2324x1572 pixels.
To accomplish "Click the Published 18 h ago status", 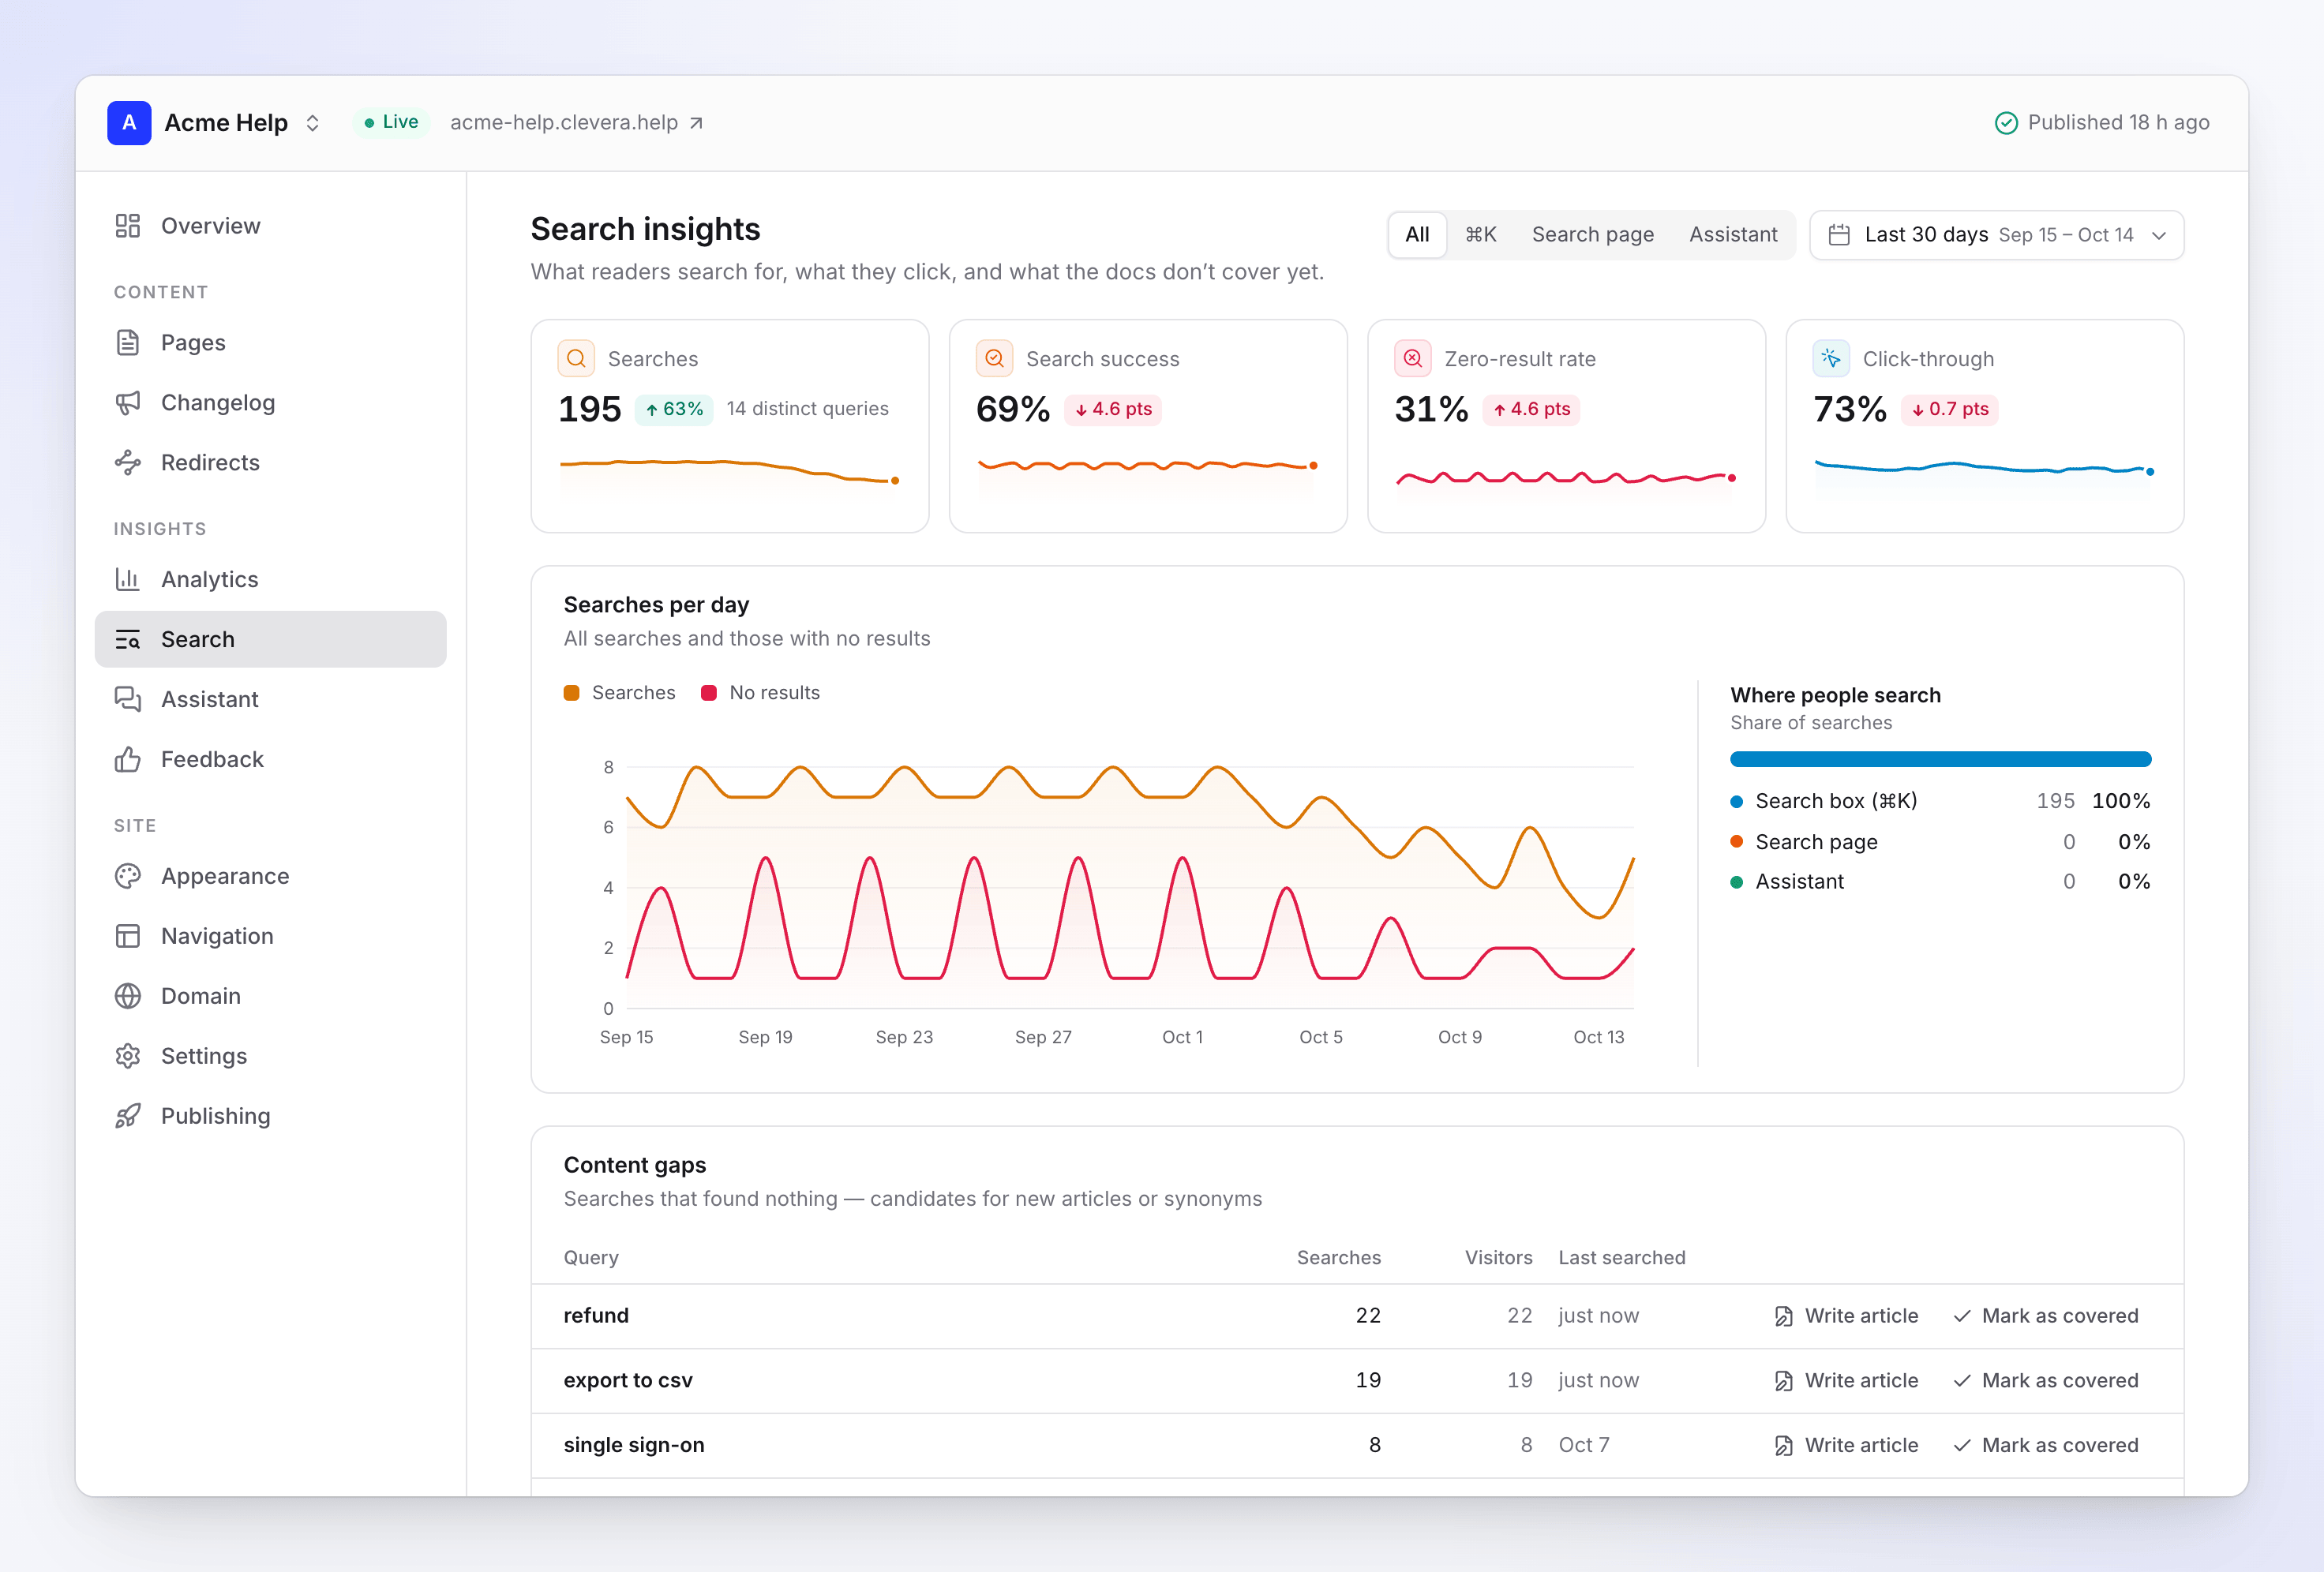I will pos(2101,123).
